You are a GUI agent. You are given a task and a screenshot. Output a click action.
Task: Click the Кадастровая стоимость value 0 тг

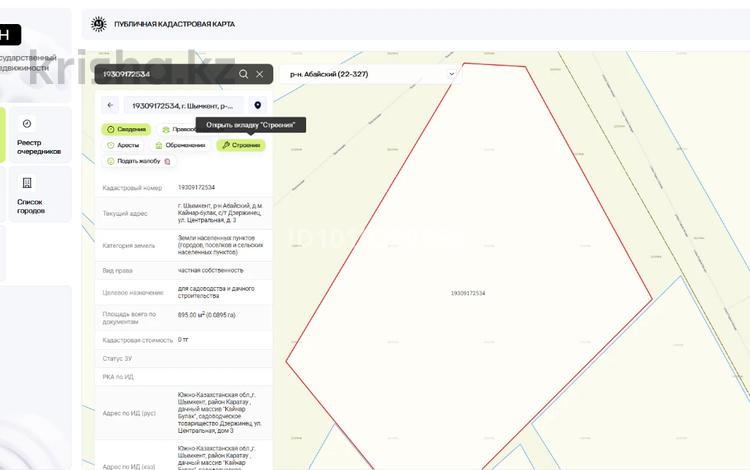point(183,339)
